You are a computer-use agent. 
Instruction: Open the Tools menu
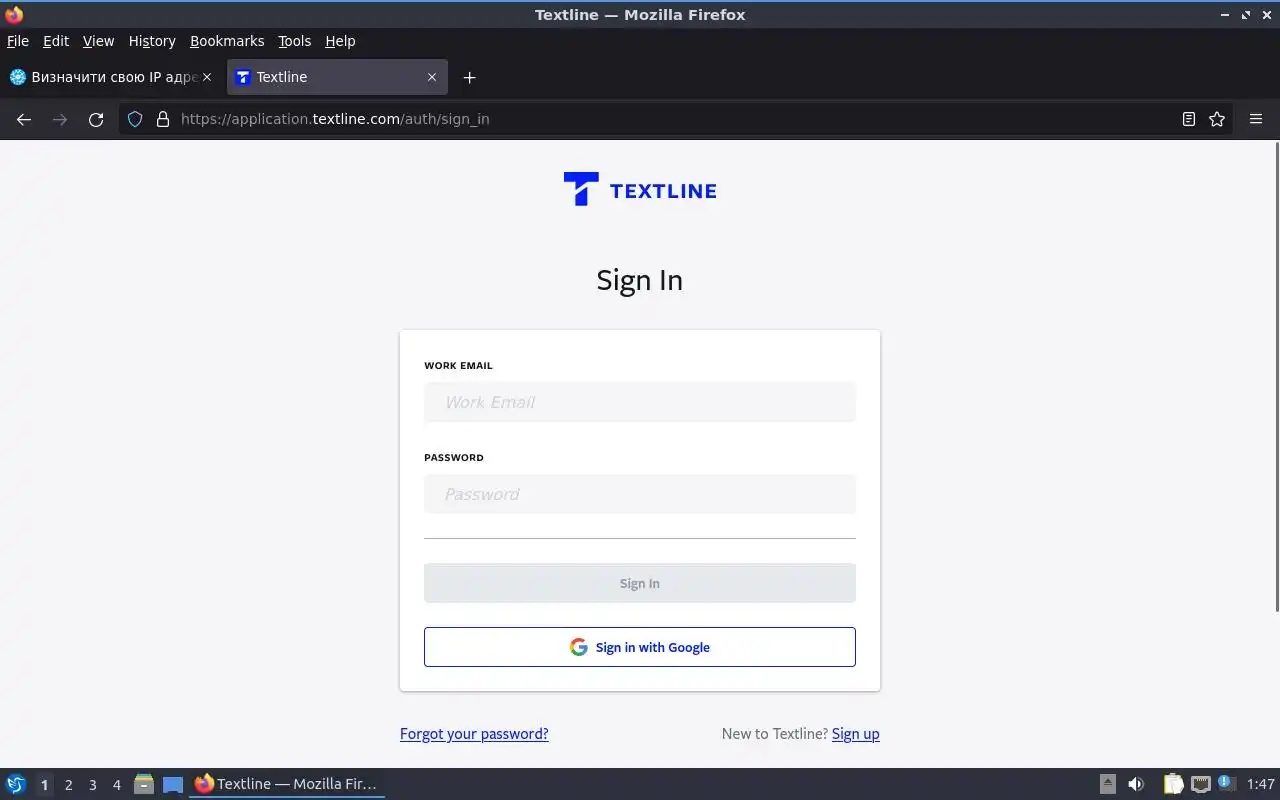(x=294, y=41)
